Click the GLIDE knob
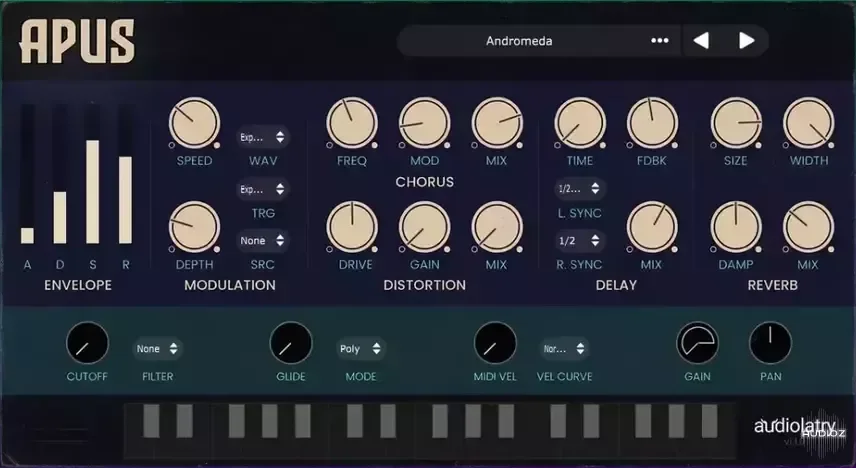The image size is (856, 468). pos(291,343)
